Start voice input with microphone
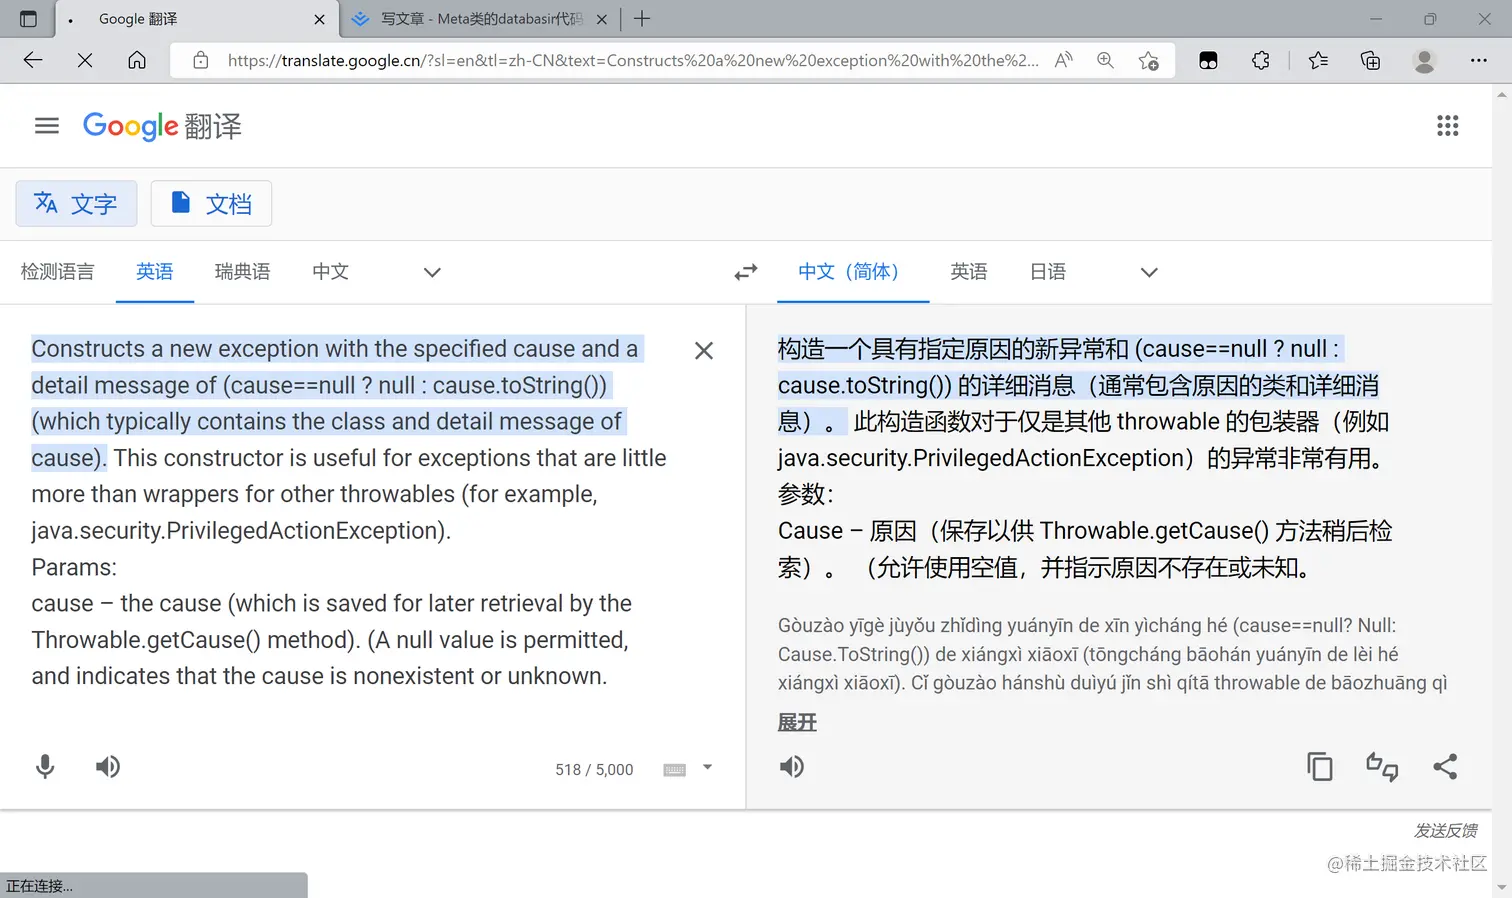The image size is (1512, 898). pyautogui.click(x=45, y=767)
